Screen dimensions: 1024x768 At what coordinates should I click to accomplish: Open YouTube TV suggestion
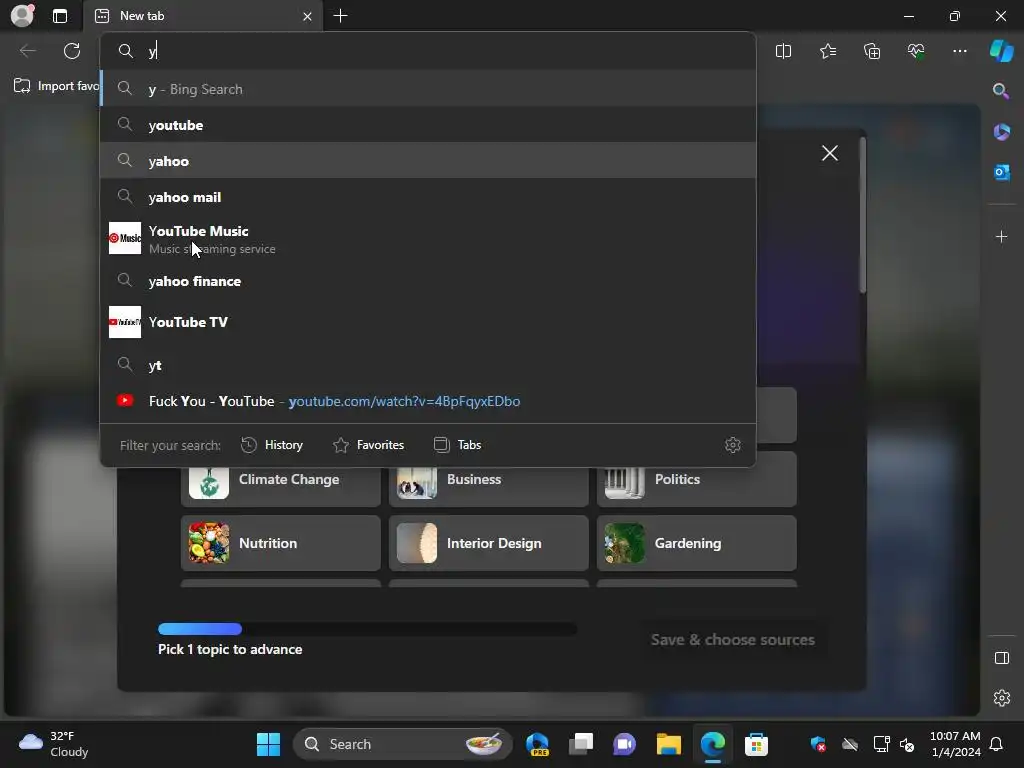tap(428, 322)
